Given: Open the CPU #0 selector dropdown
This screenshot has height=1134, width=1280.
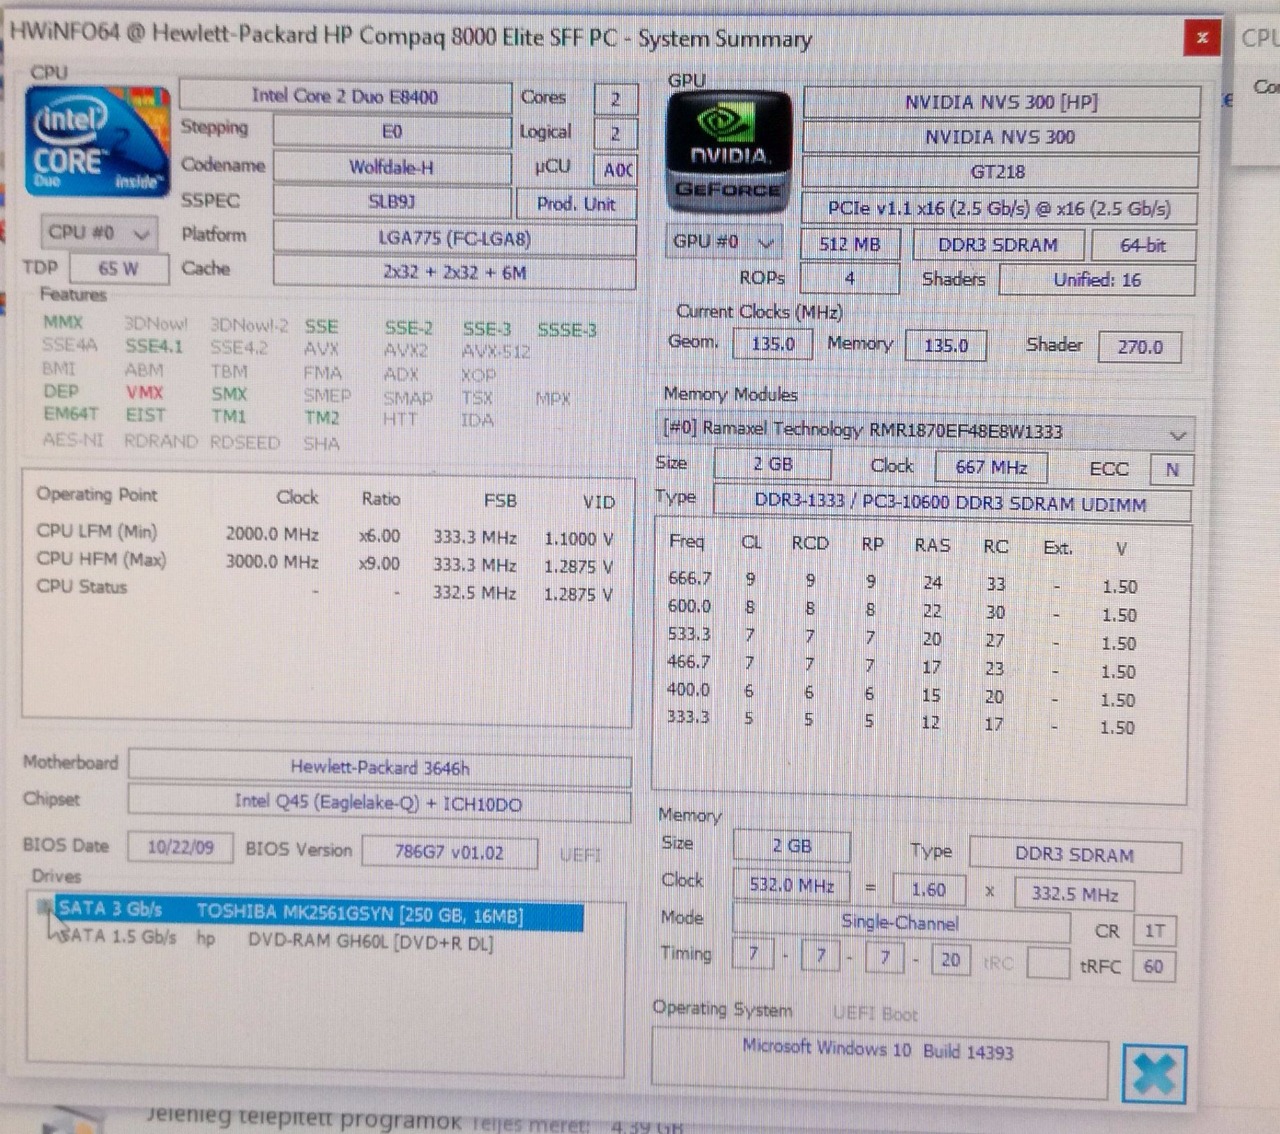Looking at the screenshot, I should pyautogui.click(x=98, y=233).
